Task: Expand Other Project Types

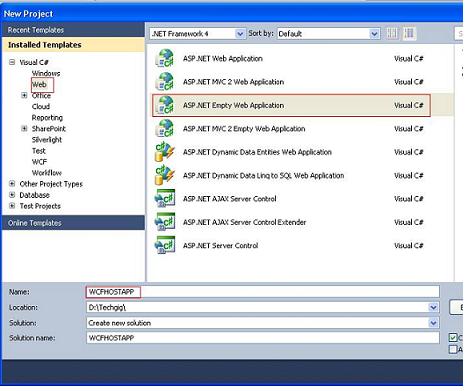Action: coord(12,184)
